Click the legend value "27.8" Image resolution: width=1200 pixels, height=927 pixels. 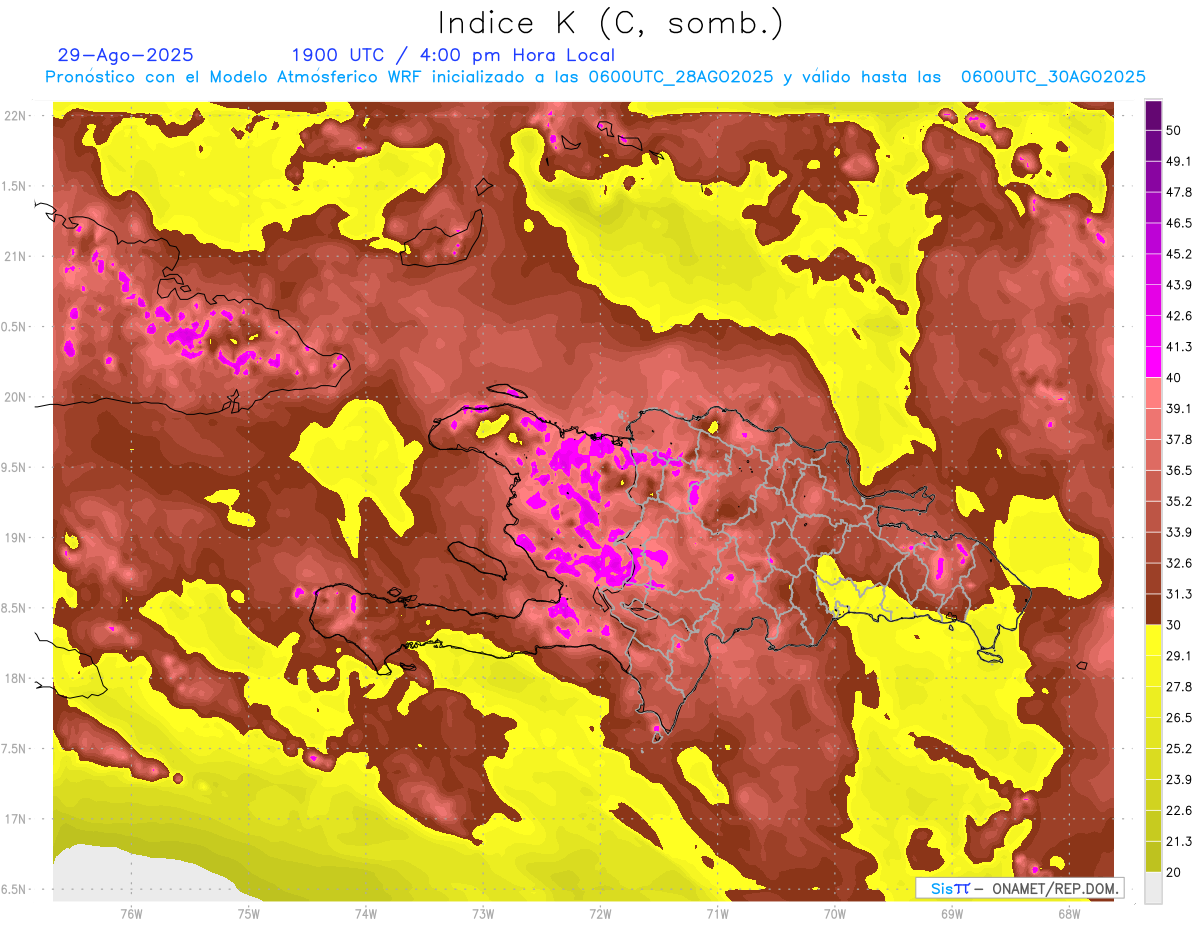click(1178, 687)
